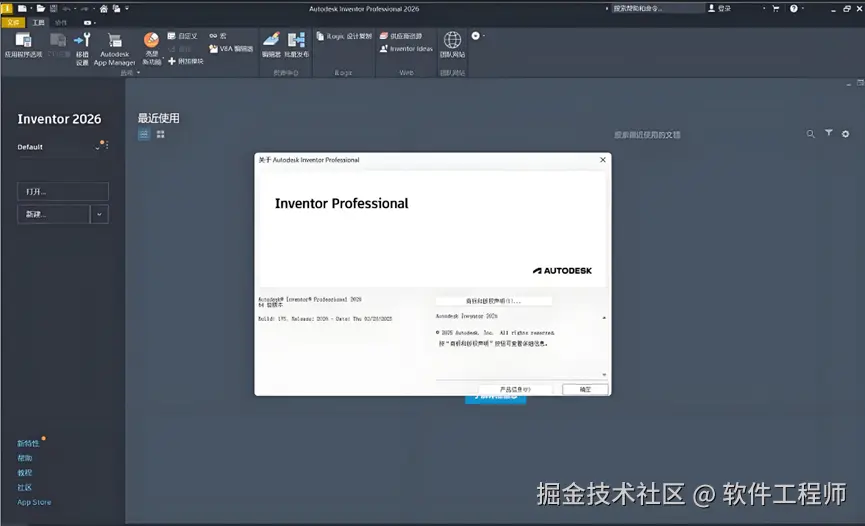Click 亮显新功能 (Highlight New) icon

click(x=151, y=40)
